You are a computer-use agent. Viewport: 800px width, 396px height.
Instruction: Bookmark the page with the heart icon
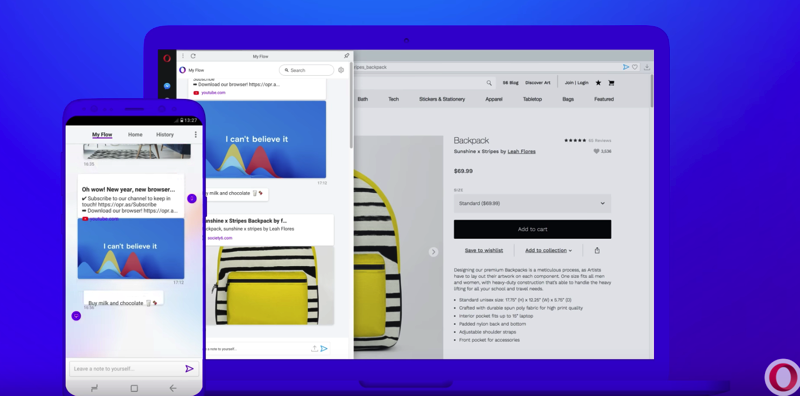(635, 67)
